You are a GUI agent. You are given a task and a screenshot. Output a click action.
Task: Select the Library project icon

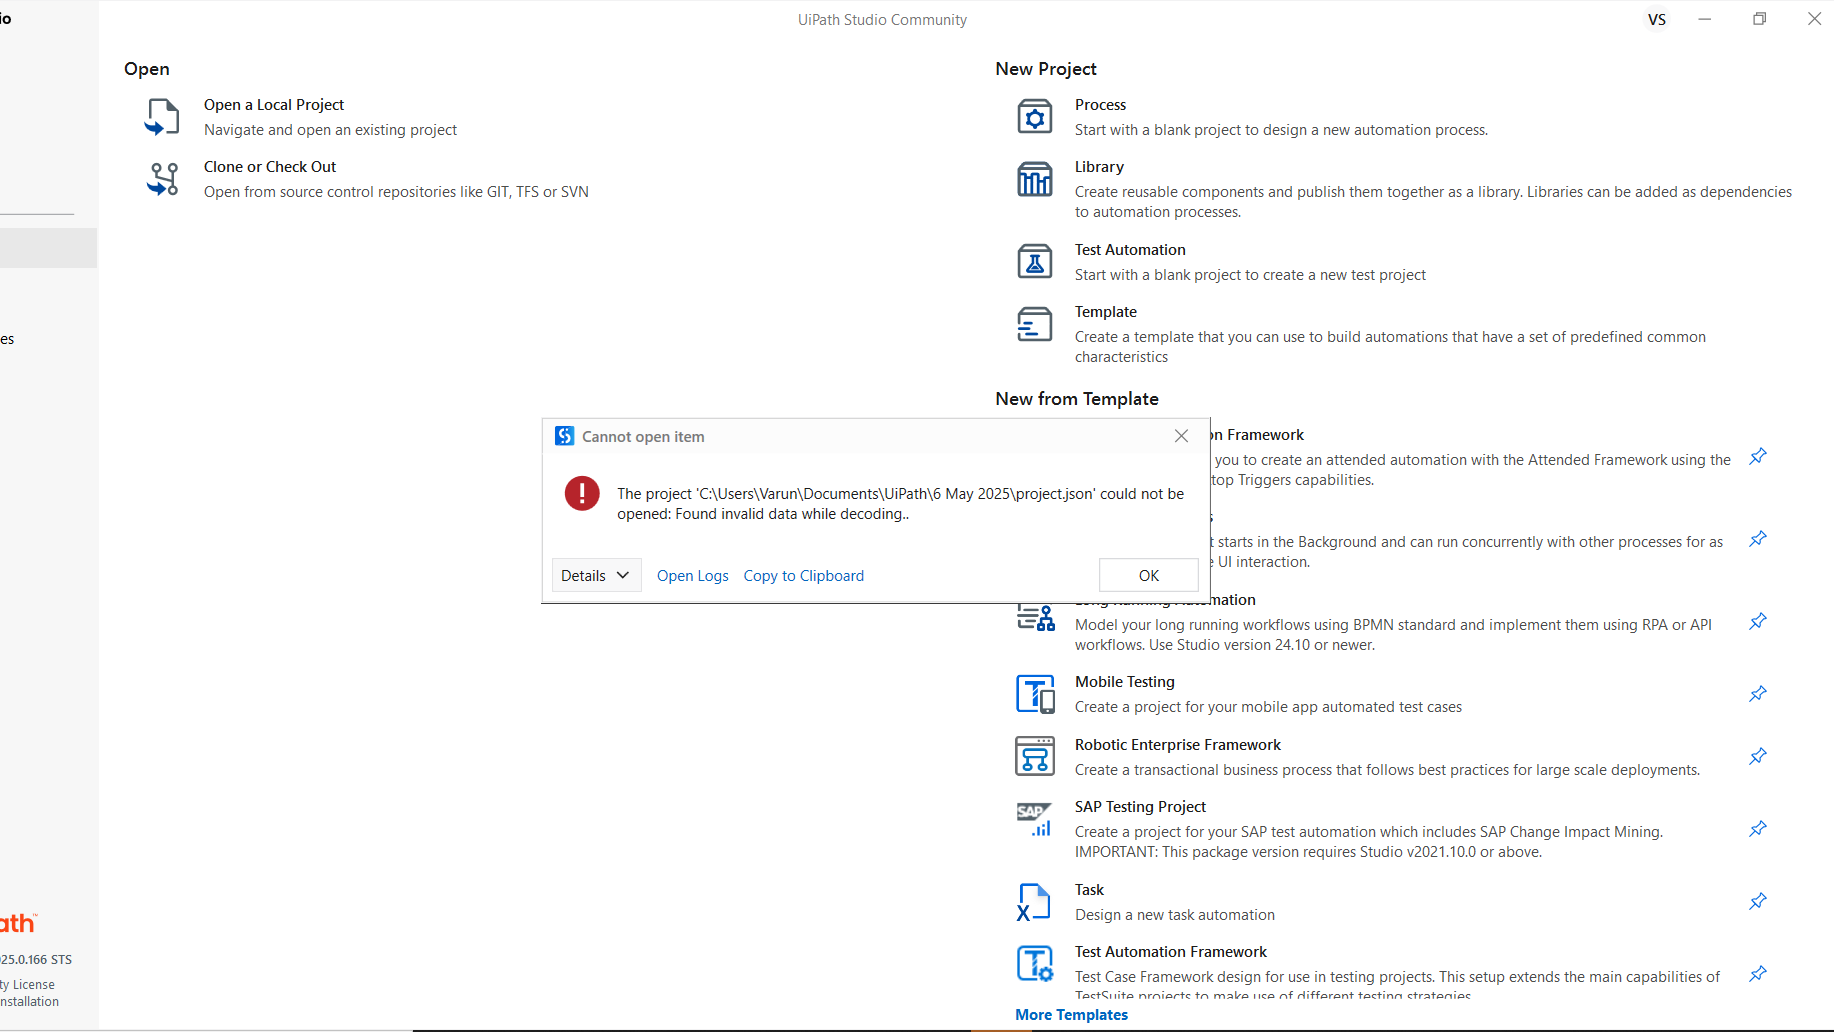(x=1035, y=179)
